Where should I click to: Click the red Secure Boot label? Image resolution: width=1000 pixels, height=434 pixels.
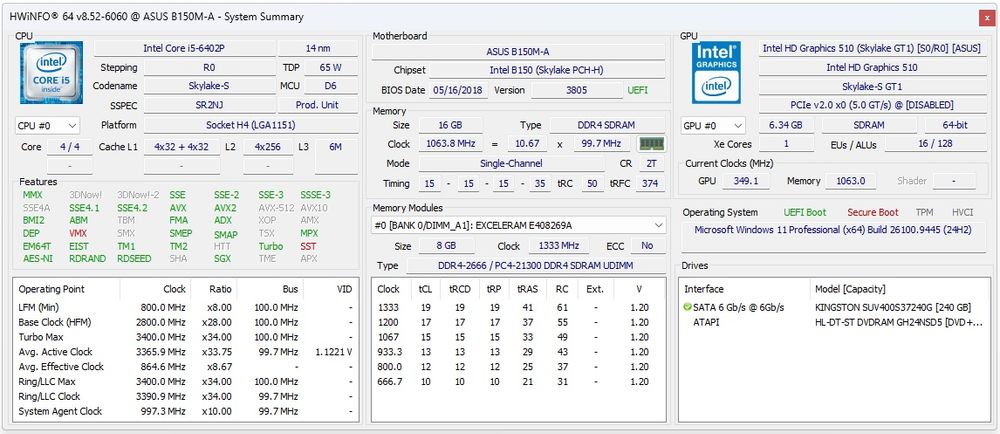(x=872, y=213)
